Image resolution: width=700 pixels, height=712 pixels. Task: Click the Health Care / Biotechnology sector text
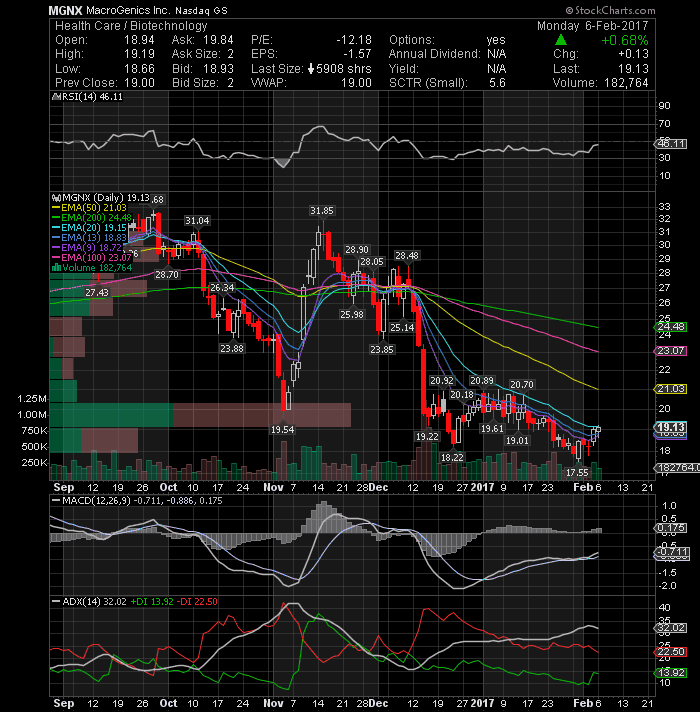coord(131,26)
